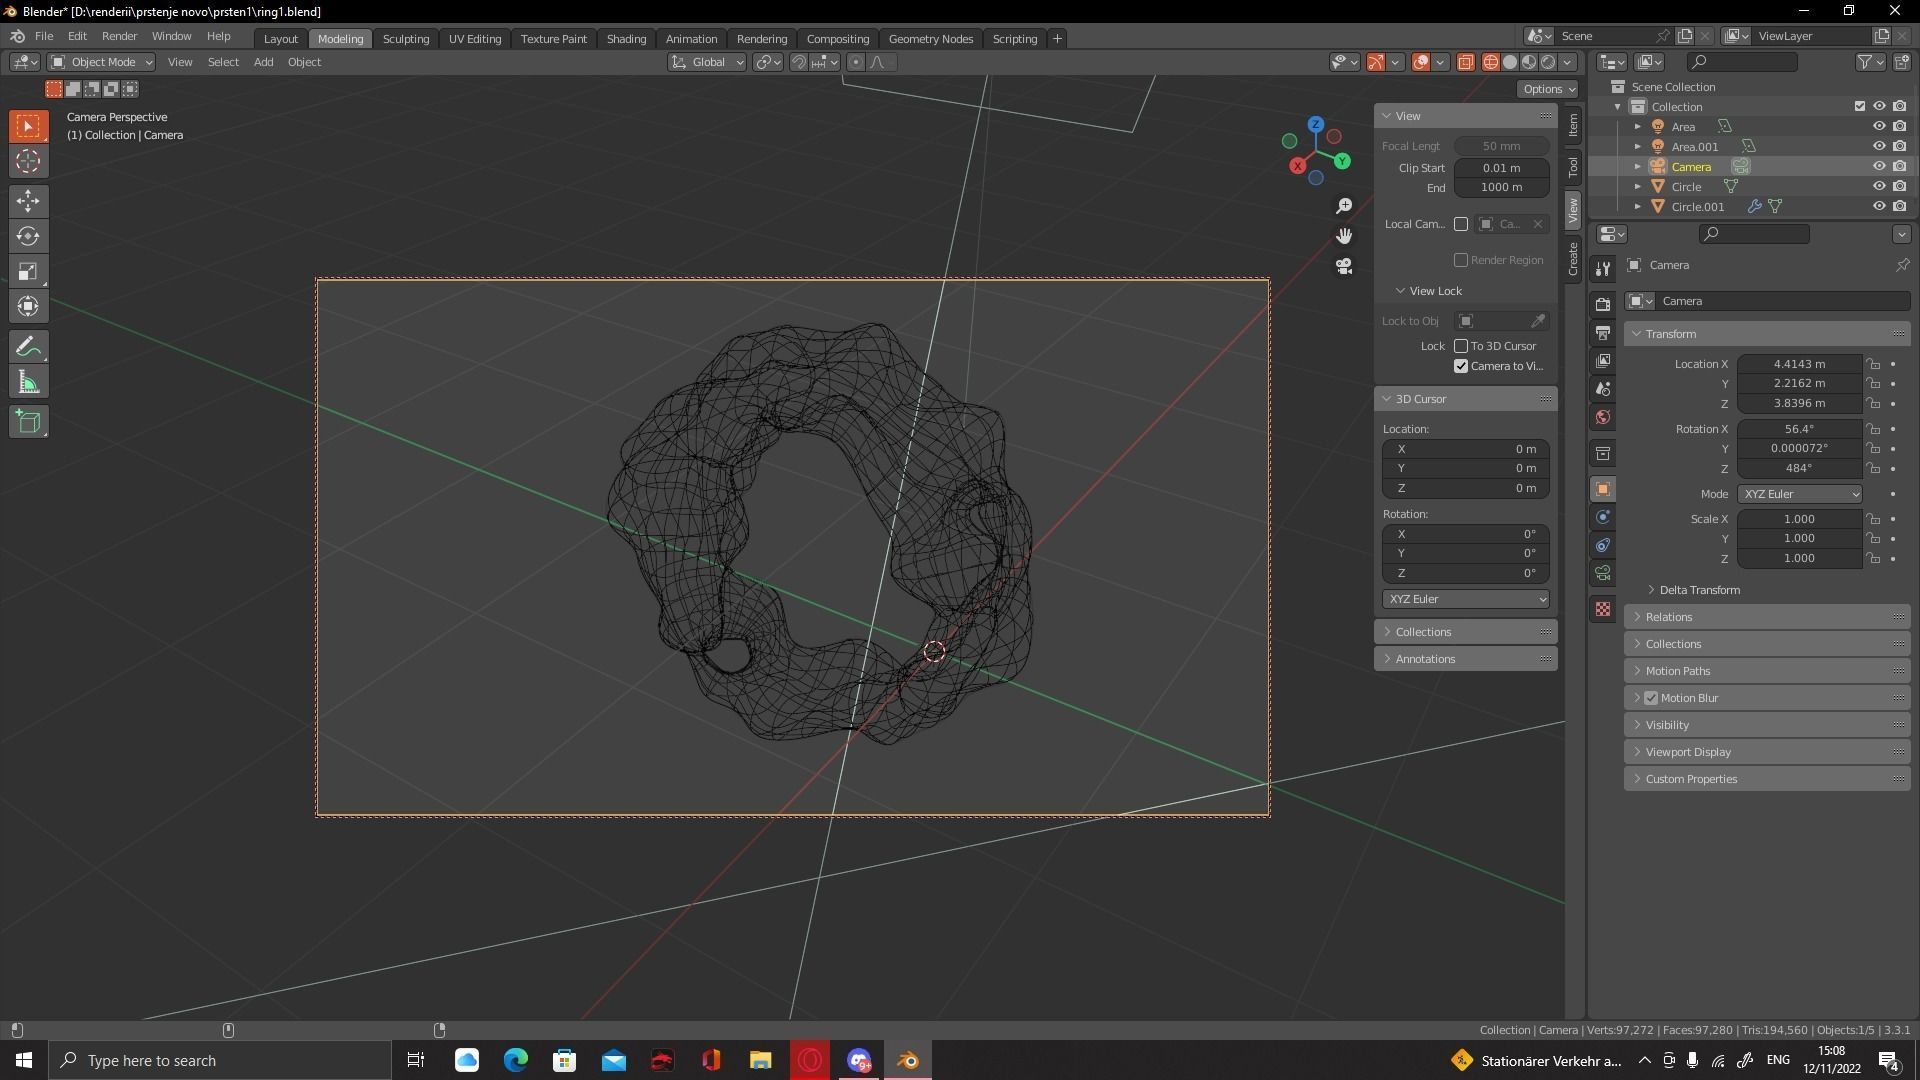Open the Output Properties printer icon
The height and width of the screenshot is (1080, 1920).
1602,332
